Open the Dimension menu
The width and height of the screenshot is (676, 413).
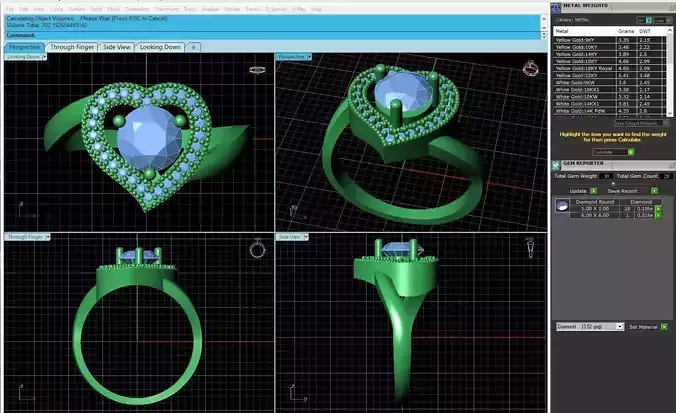pyautogui.click(x=137, y=9)
